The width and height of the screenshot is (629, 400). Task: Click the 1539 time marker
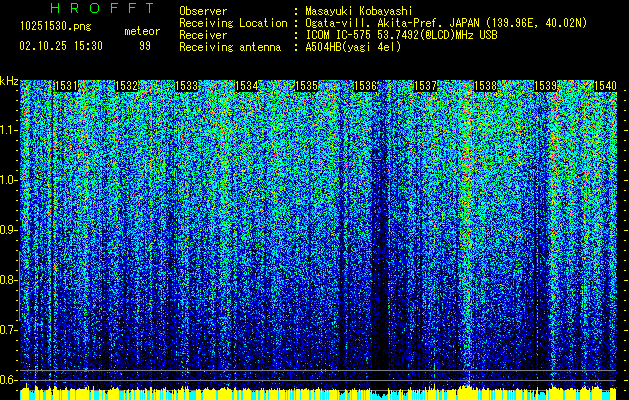[546, 86]
